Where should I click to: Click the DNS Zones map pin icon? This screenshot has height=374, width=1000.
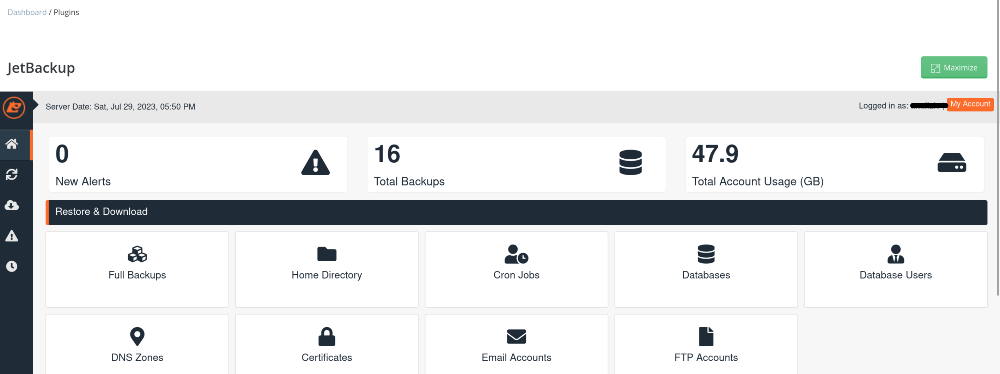tap(137, 336)
